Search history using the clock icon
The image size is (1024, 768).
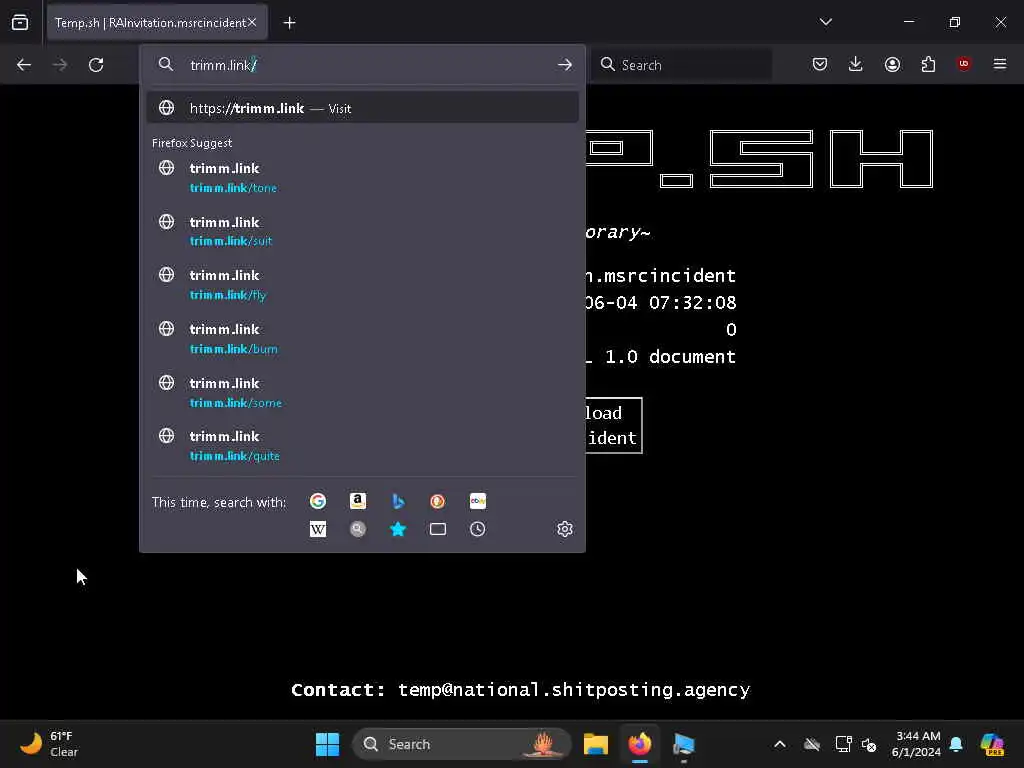(x=477, y=529)
